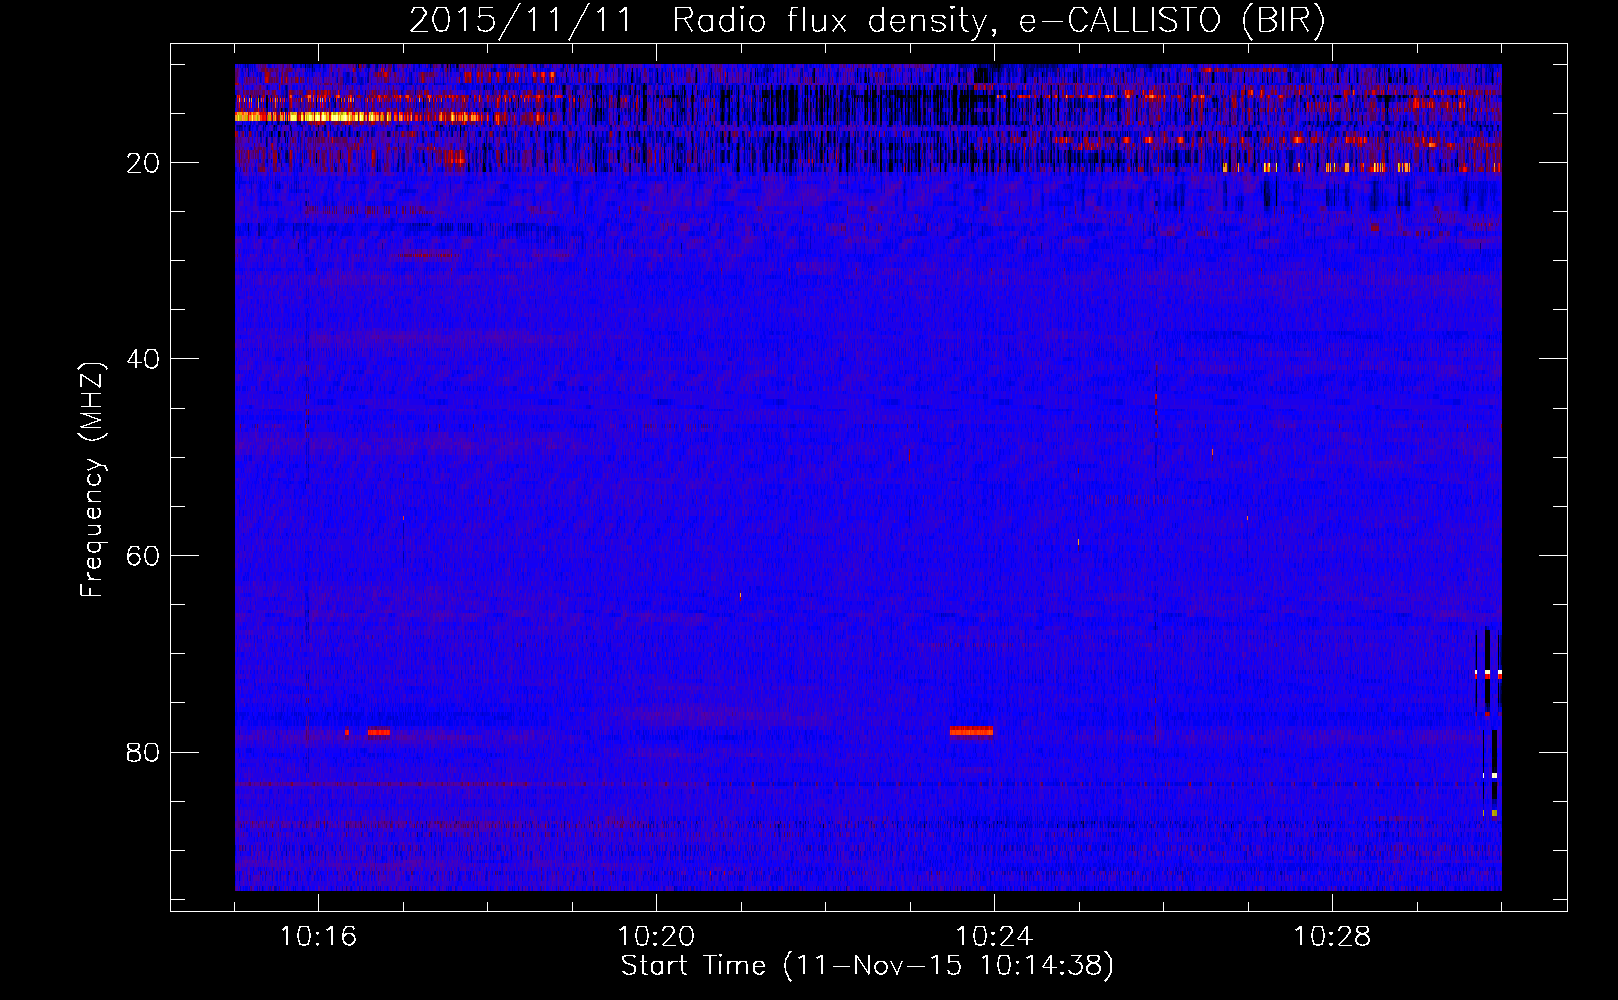Click the '20' frequency tick label
The image size is (1618, 1000).
(143, 163)
